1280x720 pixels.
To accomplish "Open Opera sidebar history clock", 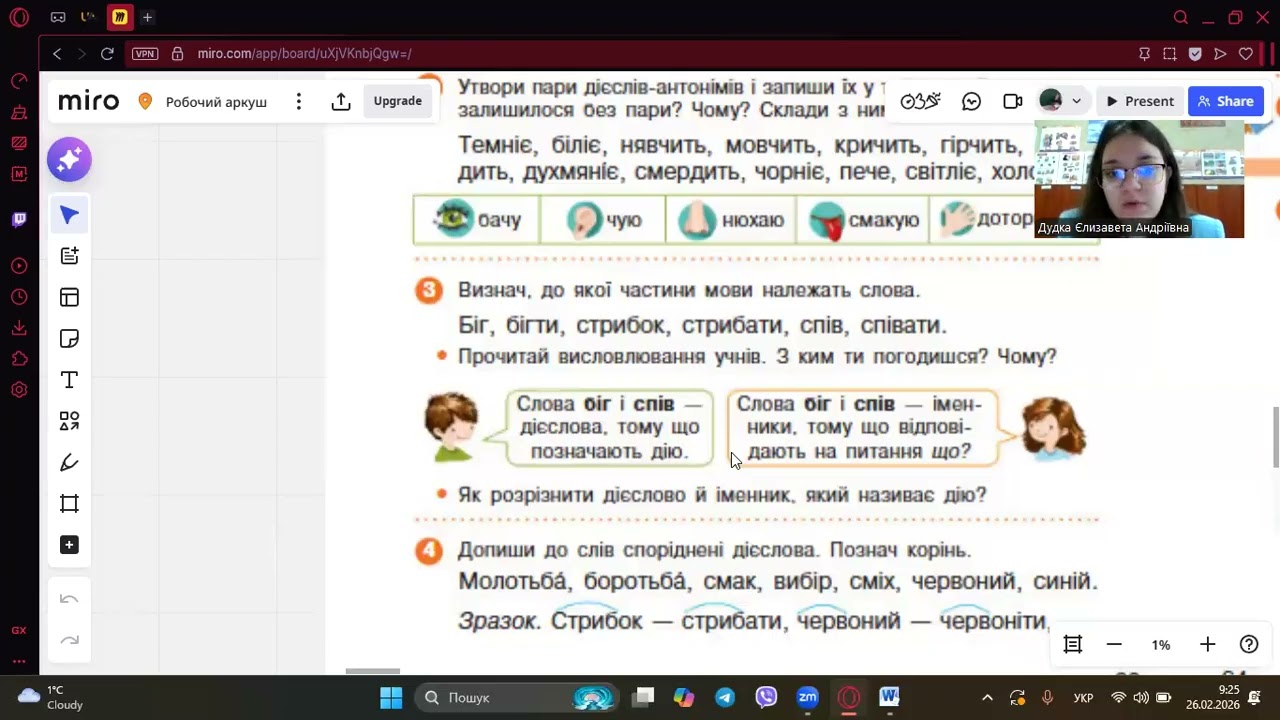I will click(19, 297).
